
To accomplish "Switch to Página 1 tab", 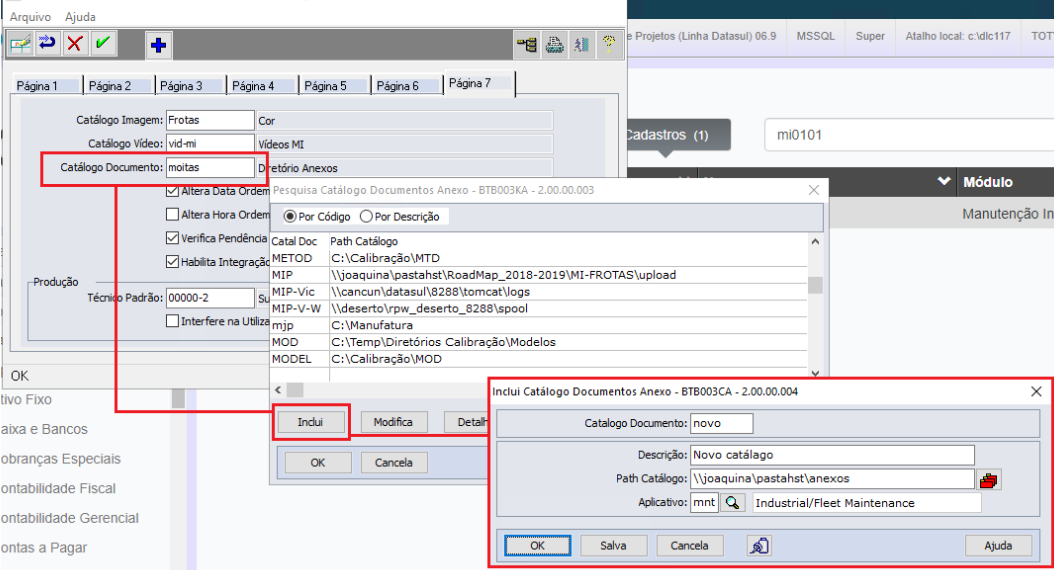I will click(46, 86).
